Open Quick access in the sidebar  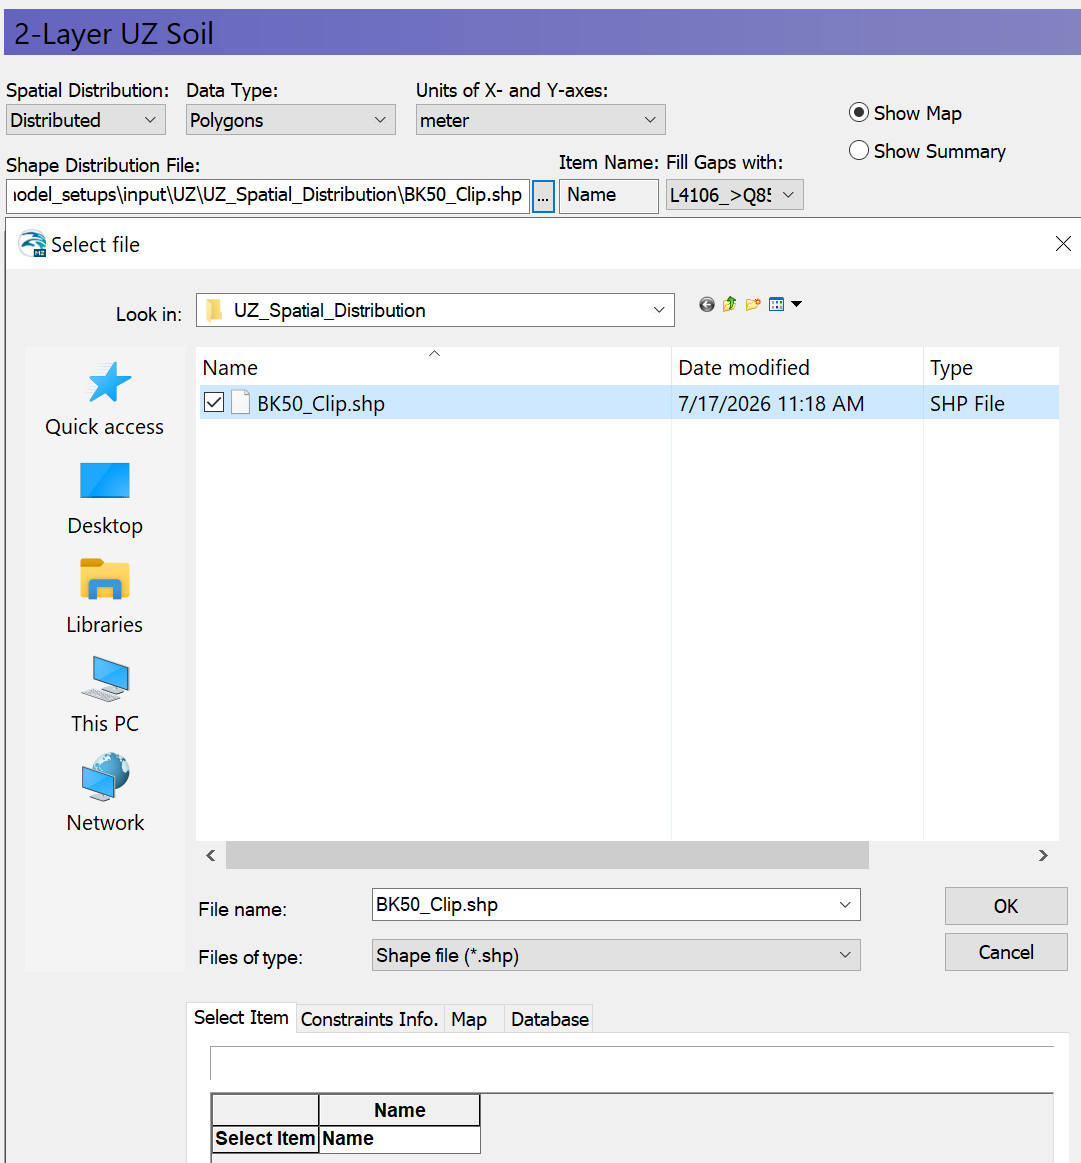(105, 399)
